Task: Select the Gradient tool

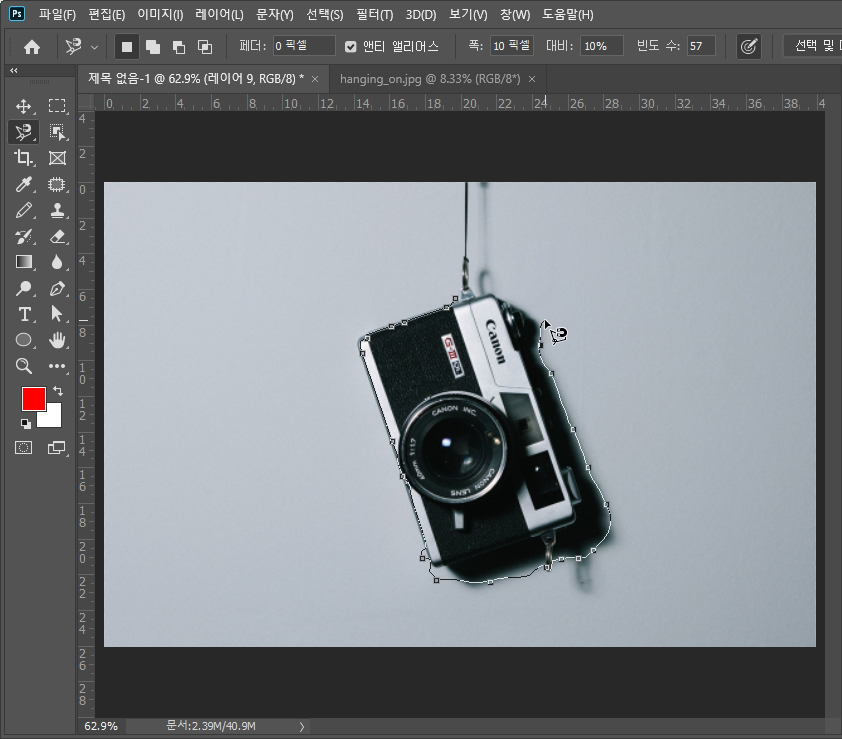Action: (23, 262)
